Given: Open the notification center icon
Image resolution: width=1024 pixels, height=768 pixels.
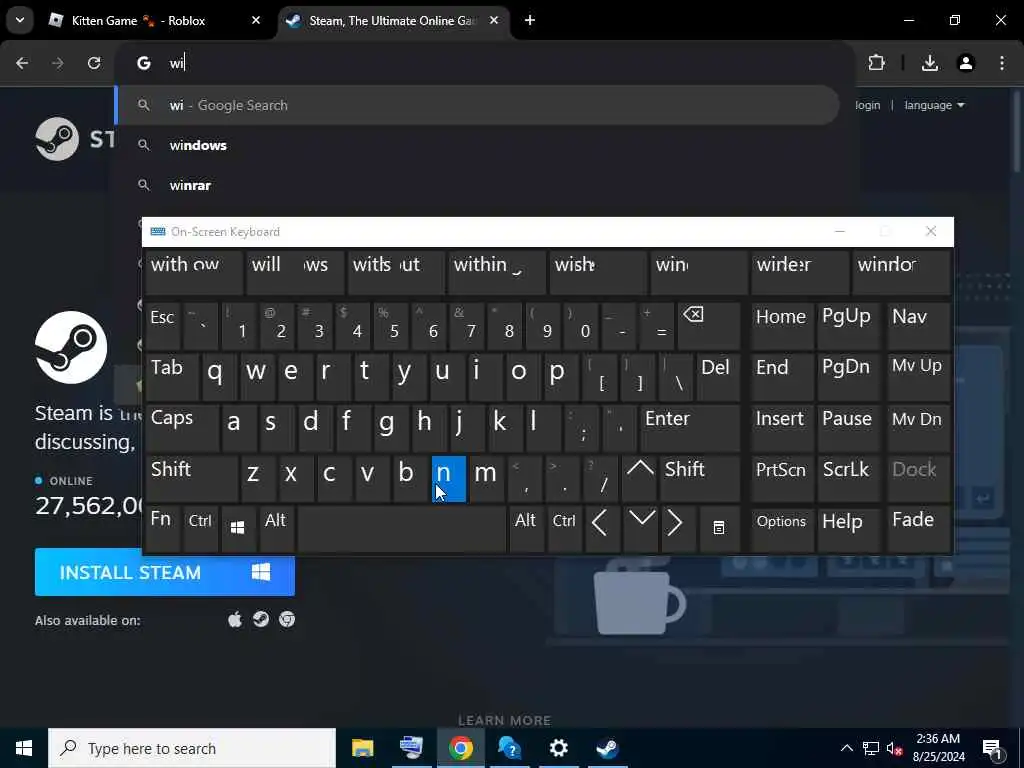Looking at the screenshot, I should tap(992, 748).
